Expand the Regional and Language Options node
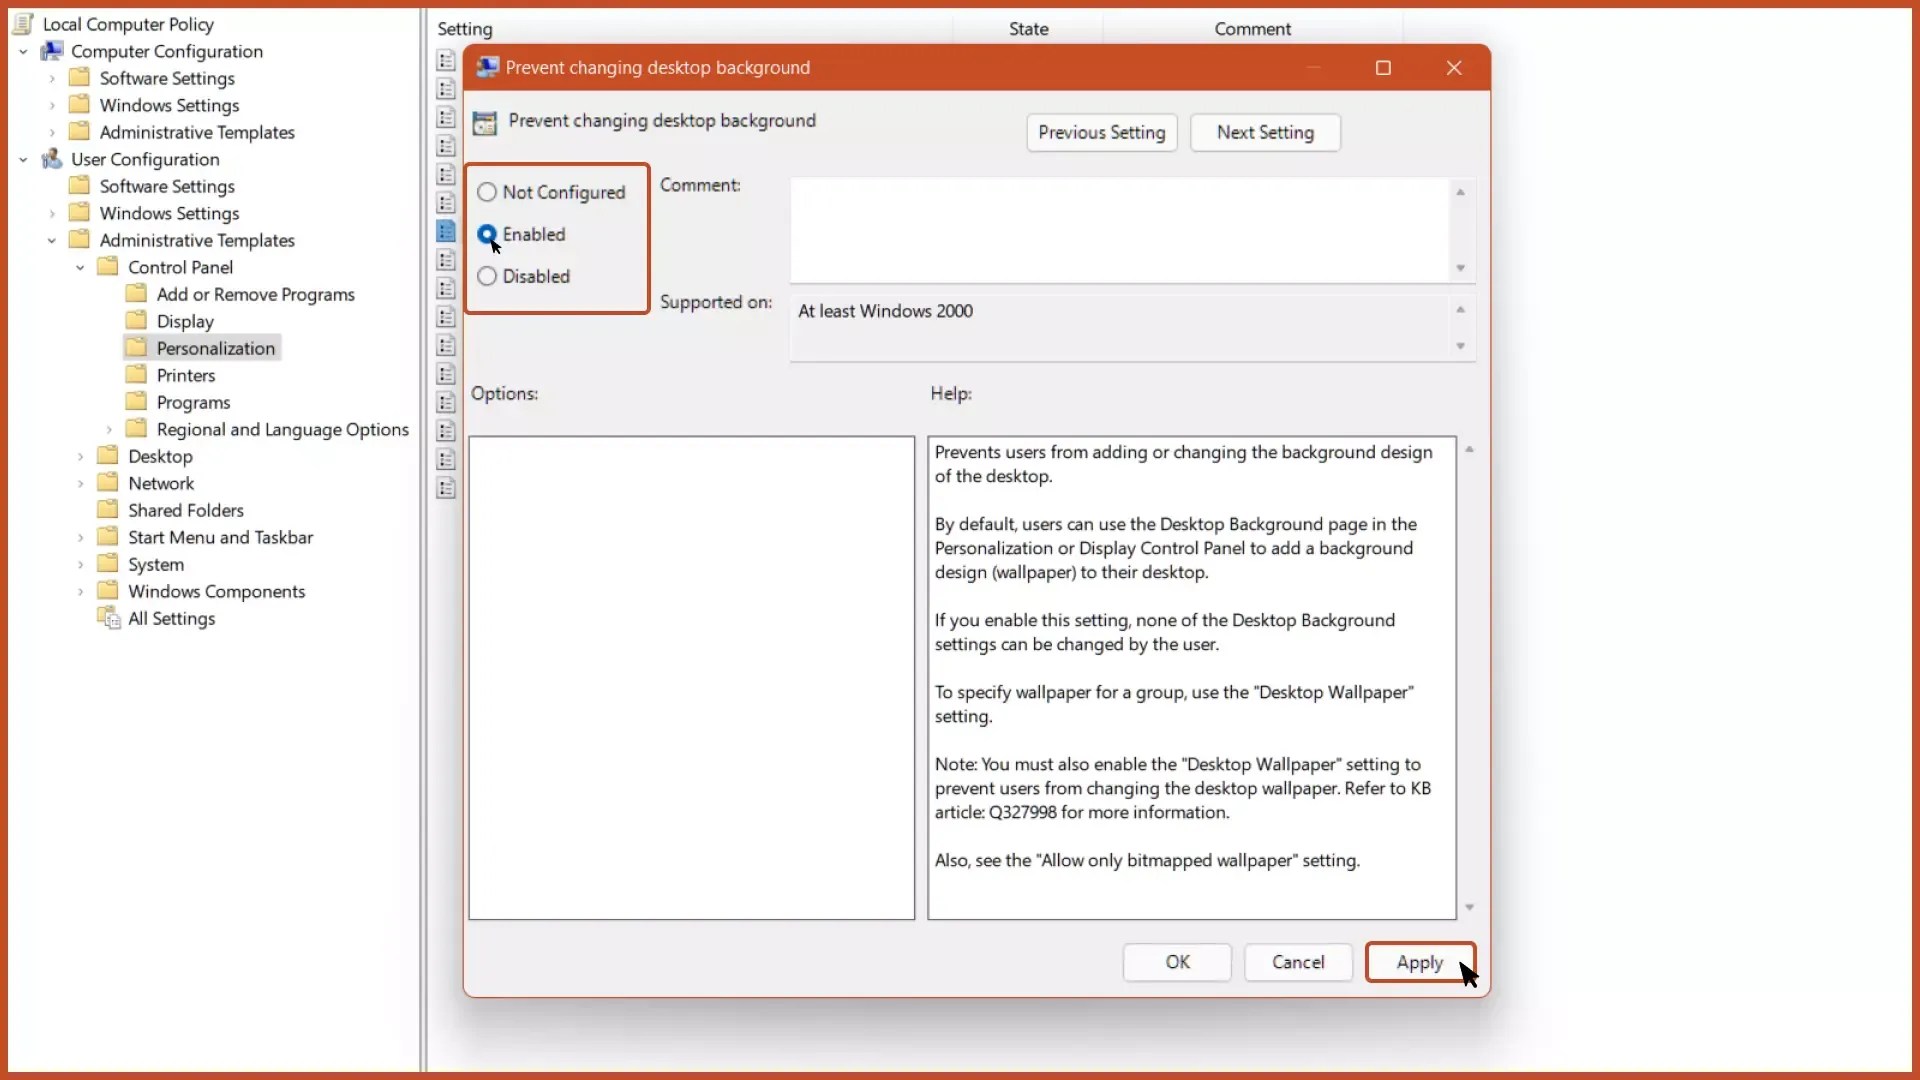Viewport: 1920px width, 1080px height. click(x=109, y=429)
